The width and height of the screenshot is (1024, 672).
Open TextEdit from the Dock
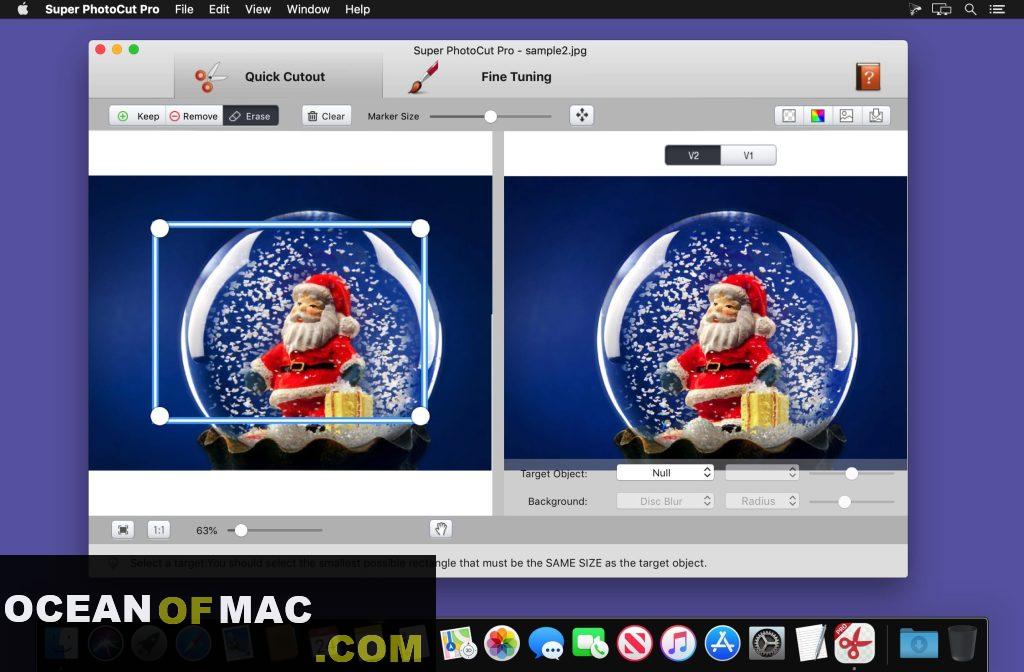click(810, 643)
